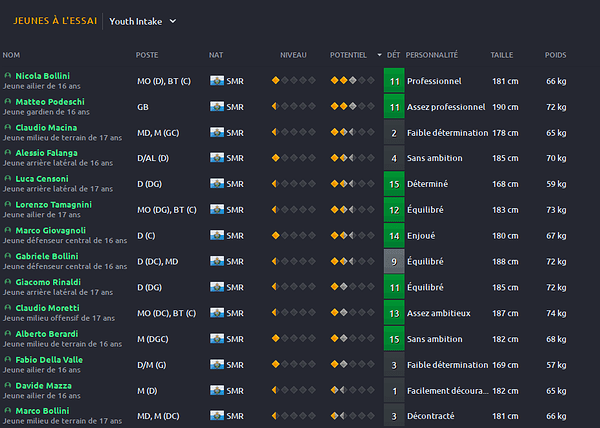The width and height of the screenshot is (600, 428).
Task: Click the San Marino flag in Giacomo Rinaldi's row
Action: tap(217, 287)
